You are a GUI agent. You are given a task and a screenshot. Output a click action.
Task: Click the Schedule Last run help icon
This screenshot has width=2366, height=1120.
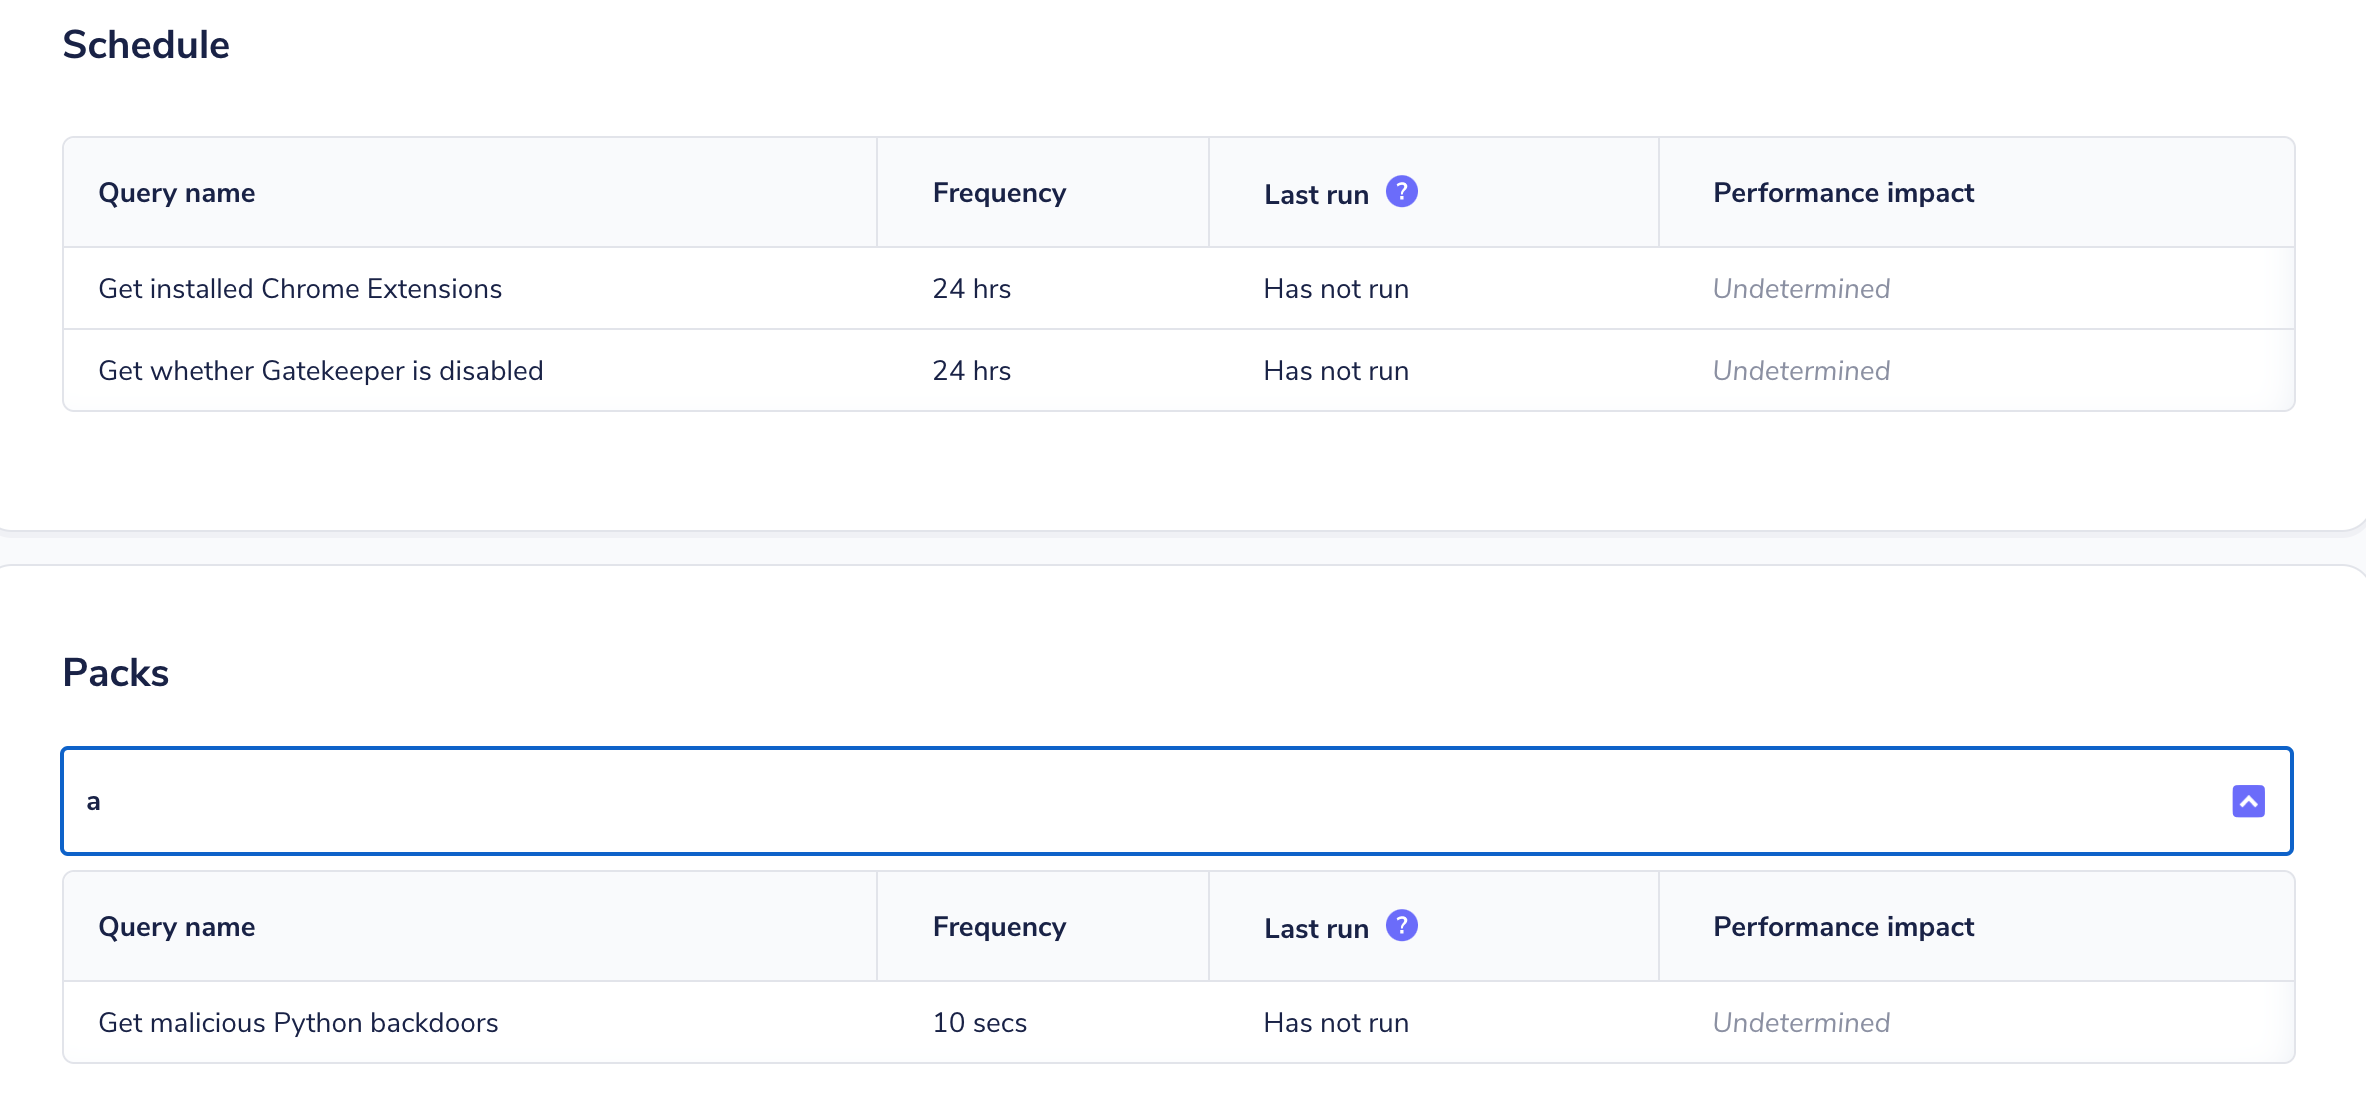(1401, 191)
